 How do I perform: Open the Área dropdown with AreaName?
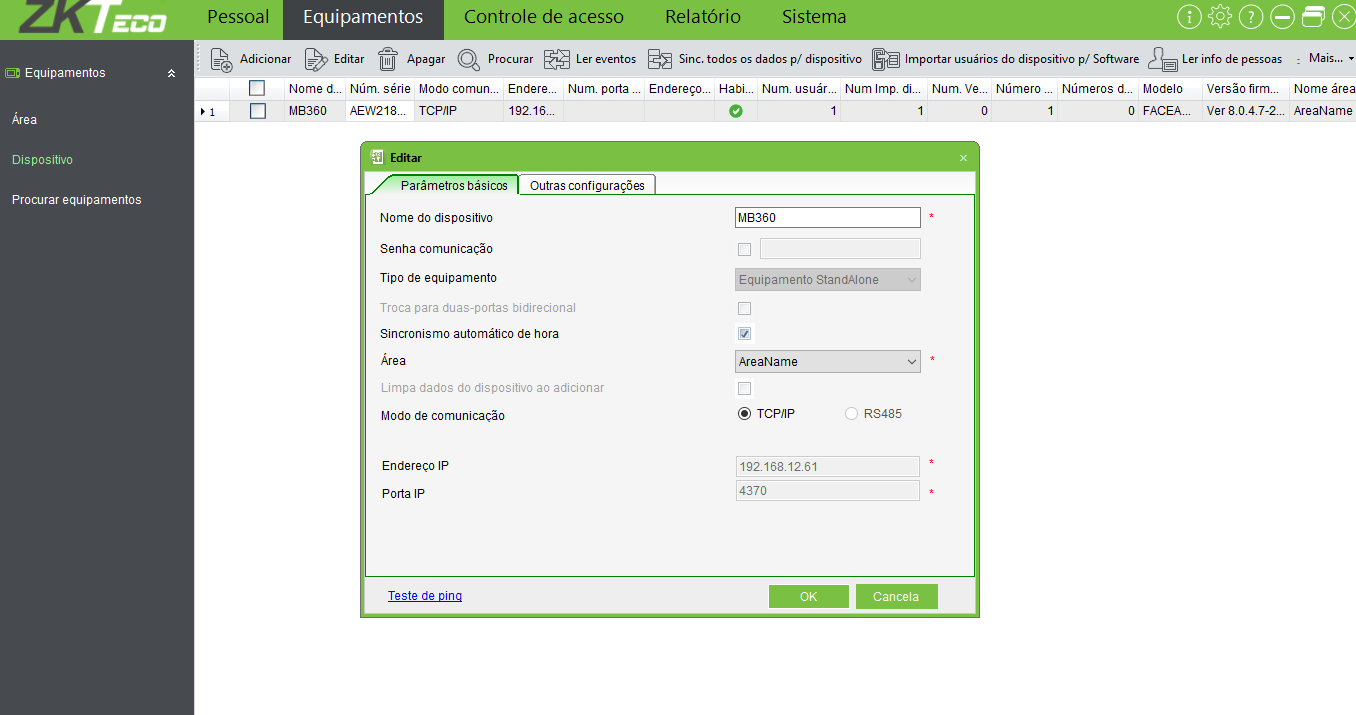coord(827,361)
